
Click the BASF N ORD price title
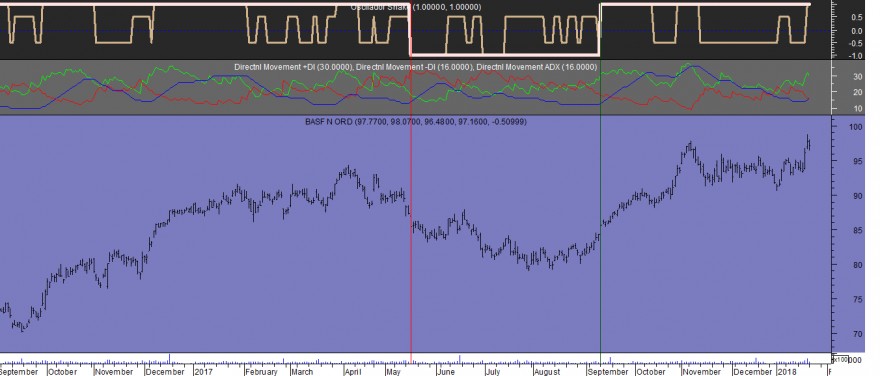[415, 121]
